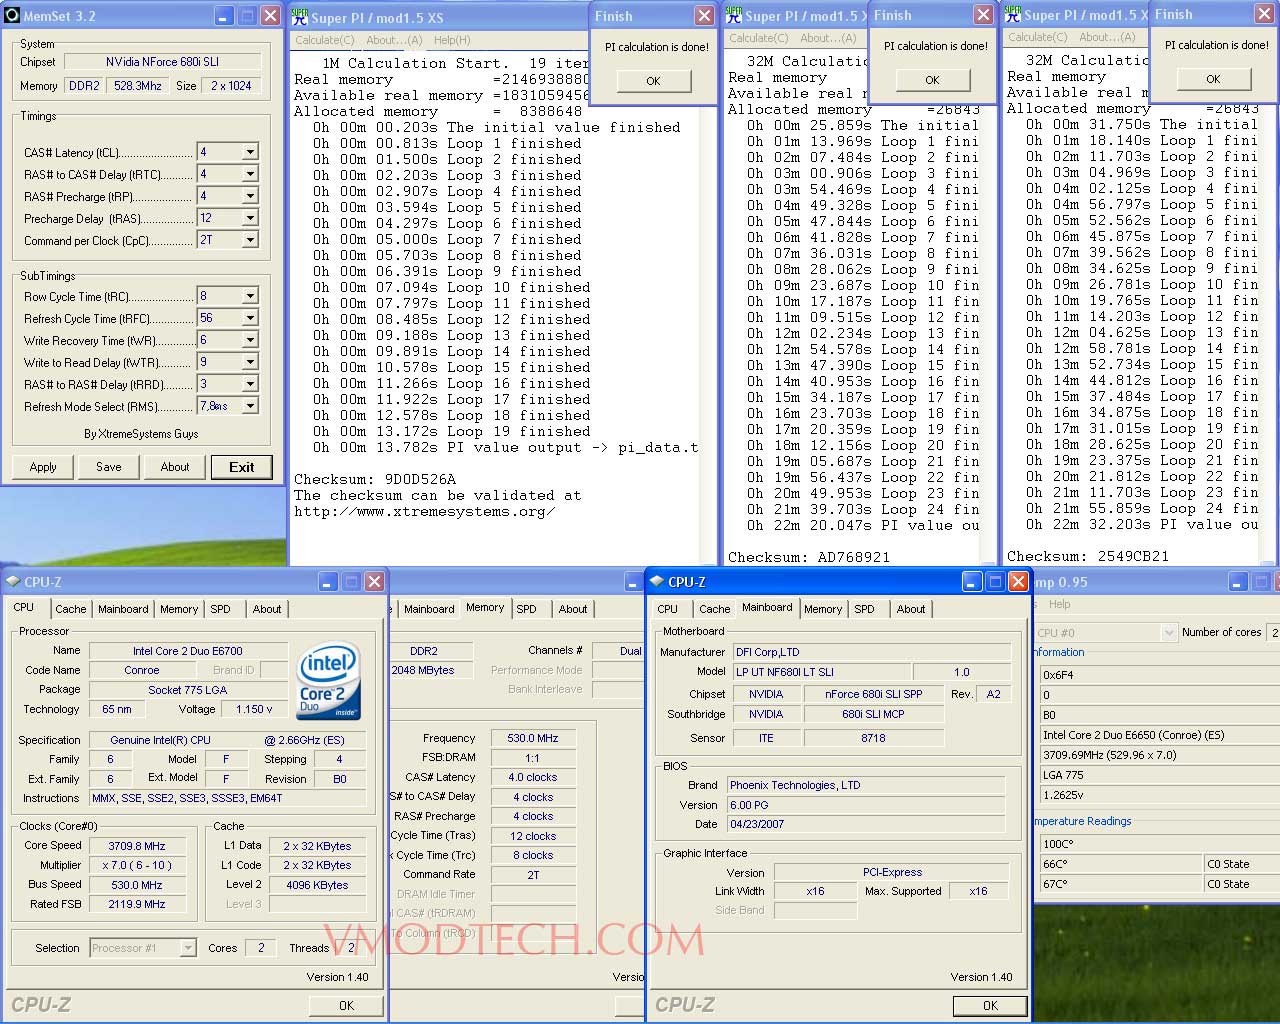
Task: Click the Intel Core 2 Duo logo in CPU-Z
Action: (329, 683)
